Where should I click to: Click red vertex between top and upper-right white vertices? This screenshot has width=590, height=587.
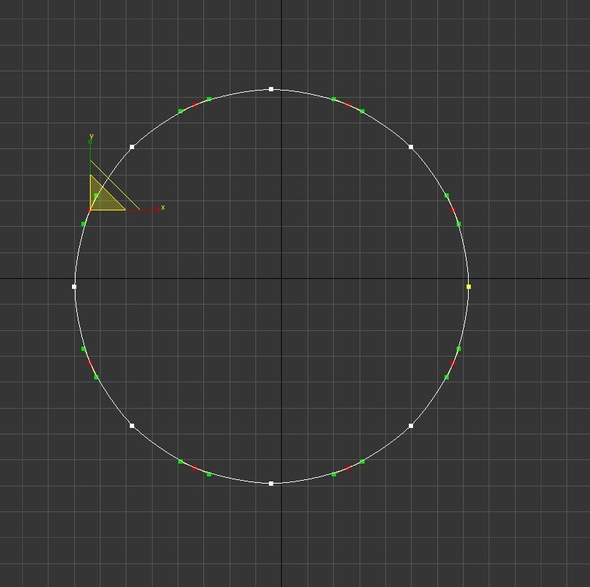(x=348, y=105)
